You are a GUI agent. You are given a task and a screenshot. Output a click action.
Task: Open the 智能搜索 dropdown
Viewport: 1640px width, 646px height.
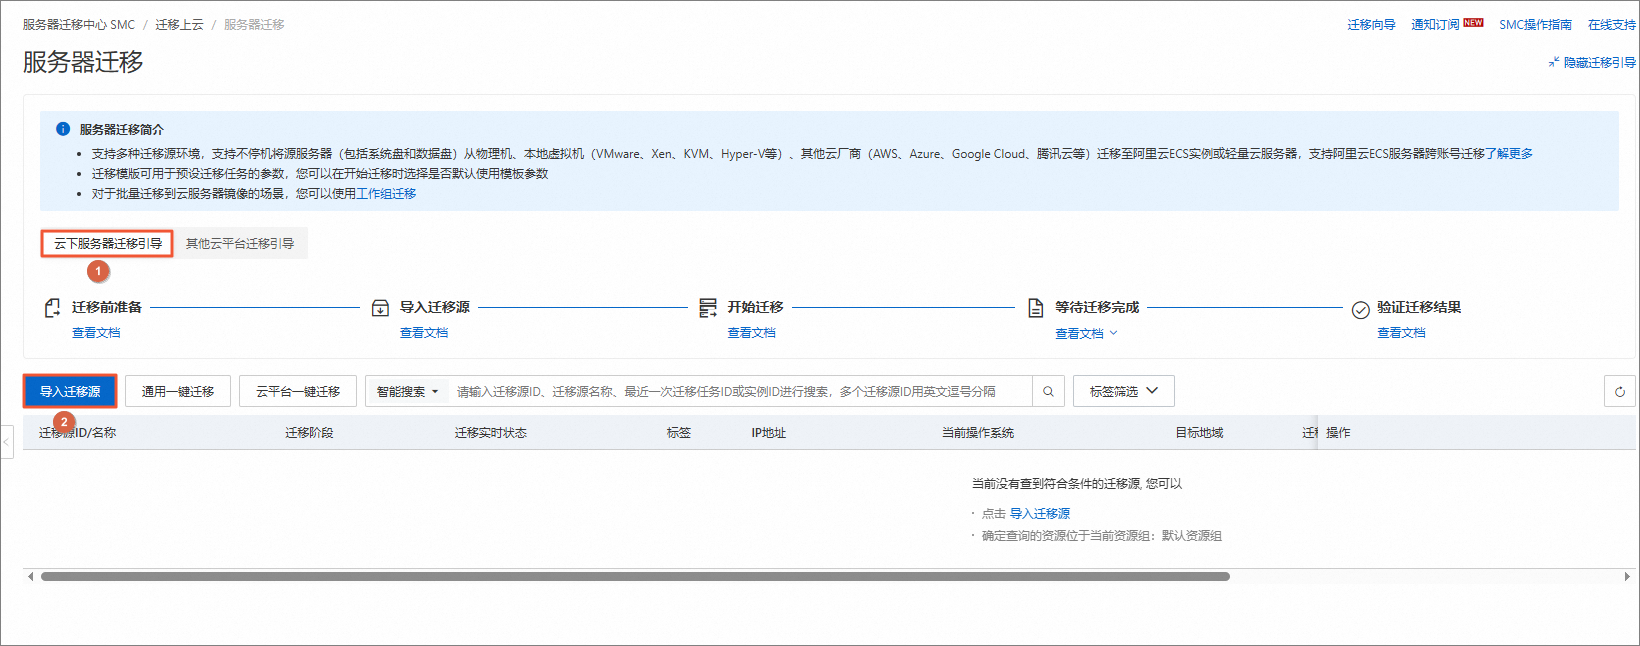(x=407, y=392)
